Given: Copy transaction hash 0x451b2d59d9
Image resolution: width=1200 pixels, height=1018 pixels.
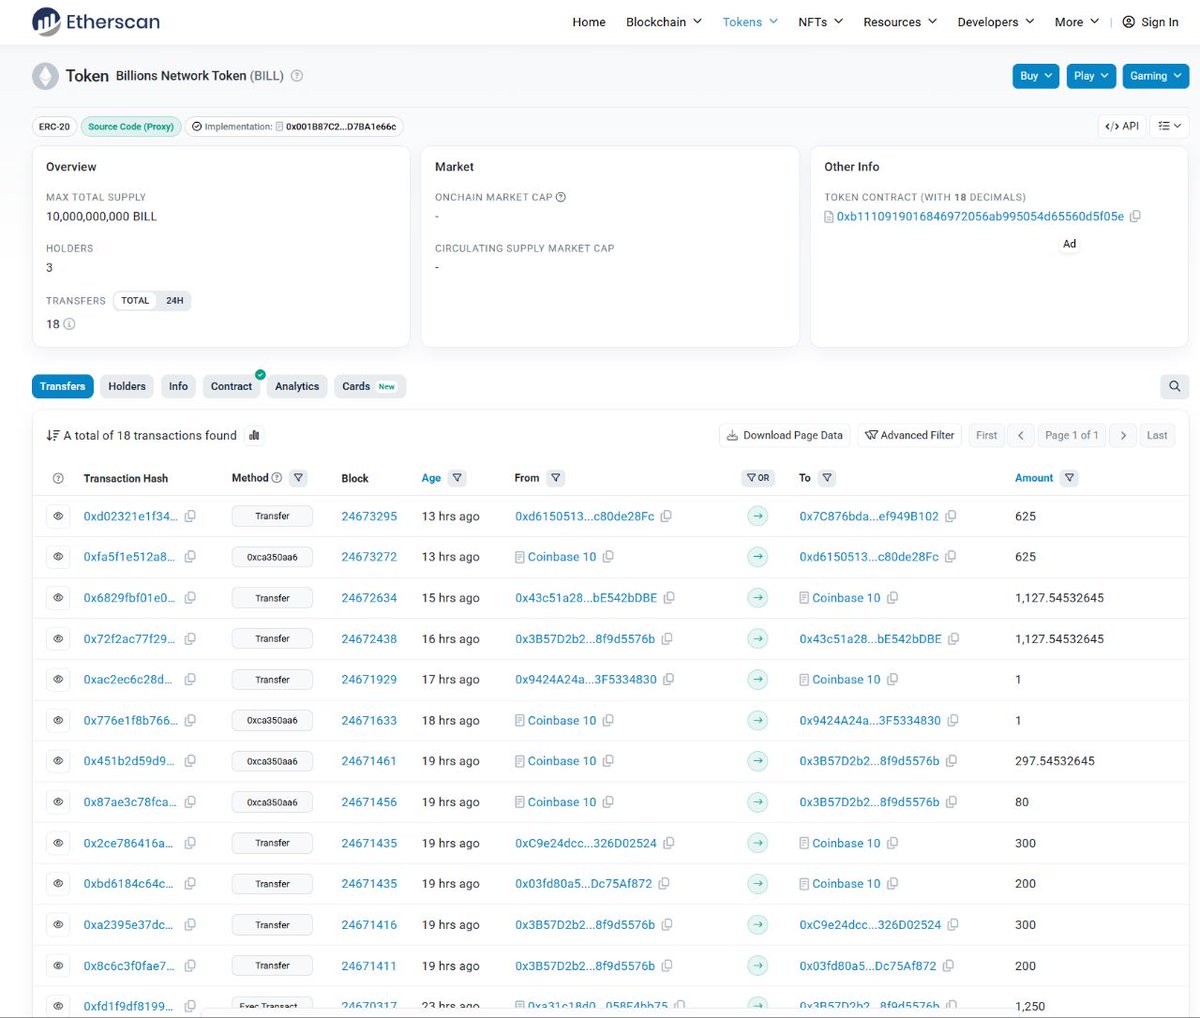Looking at the screenshot, I should point(190,761).
